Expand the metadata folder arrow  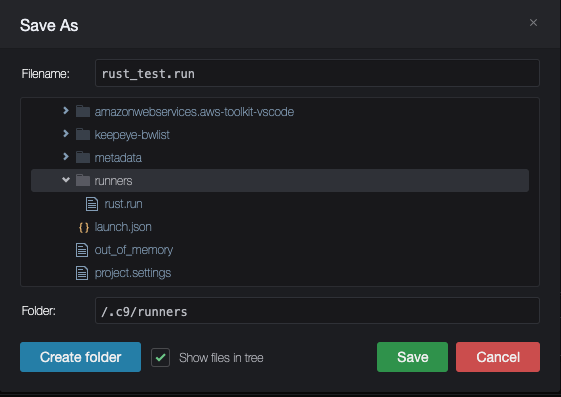[65, 156]
